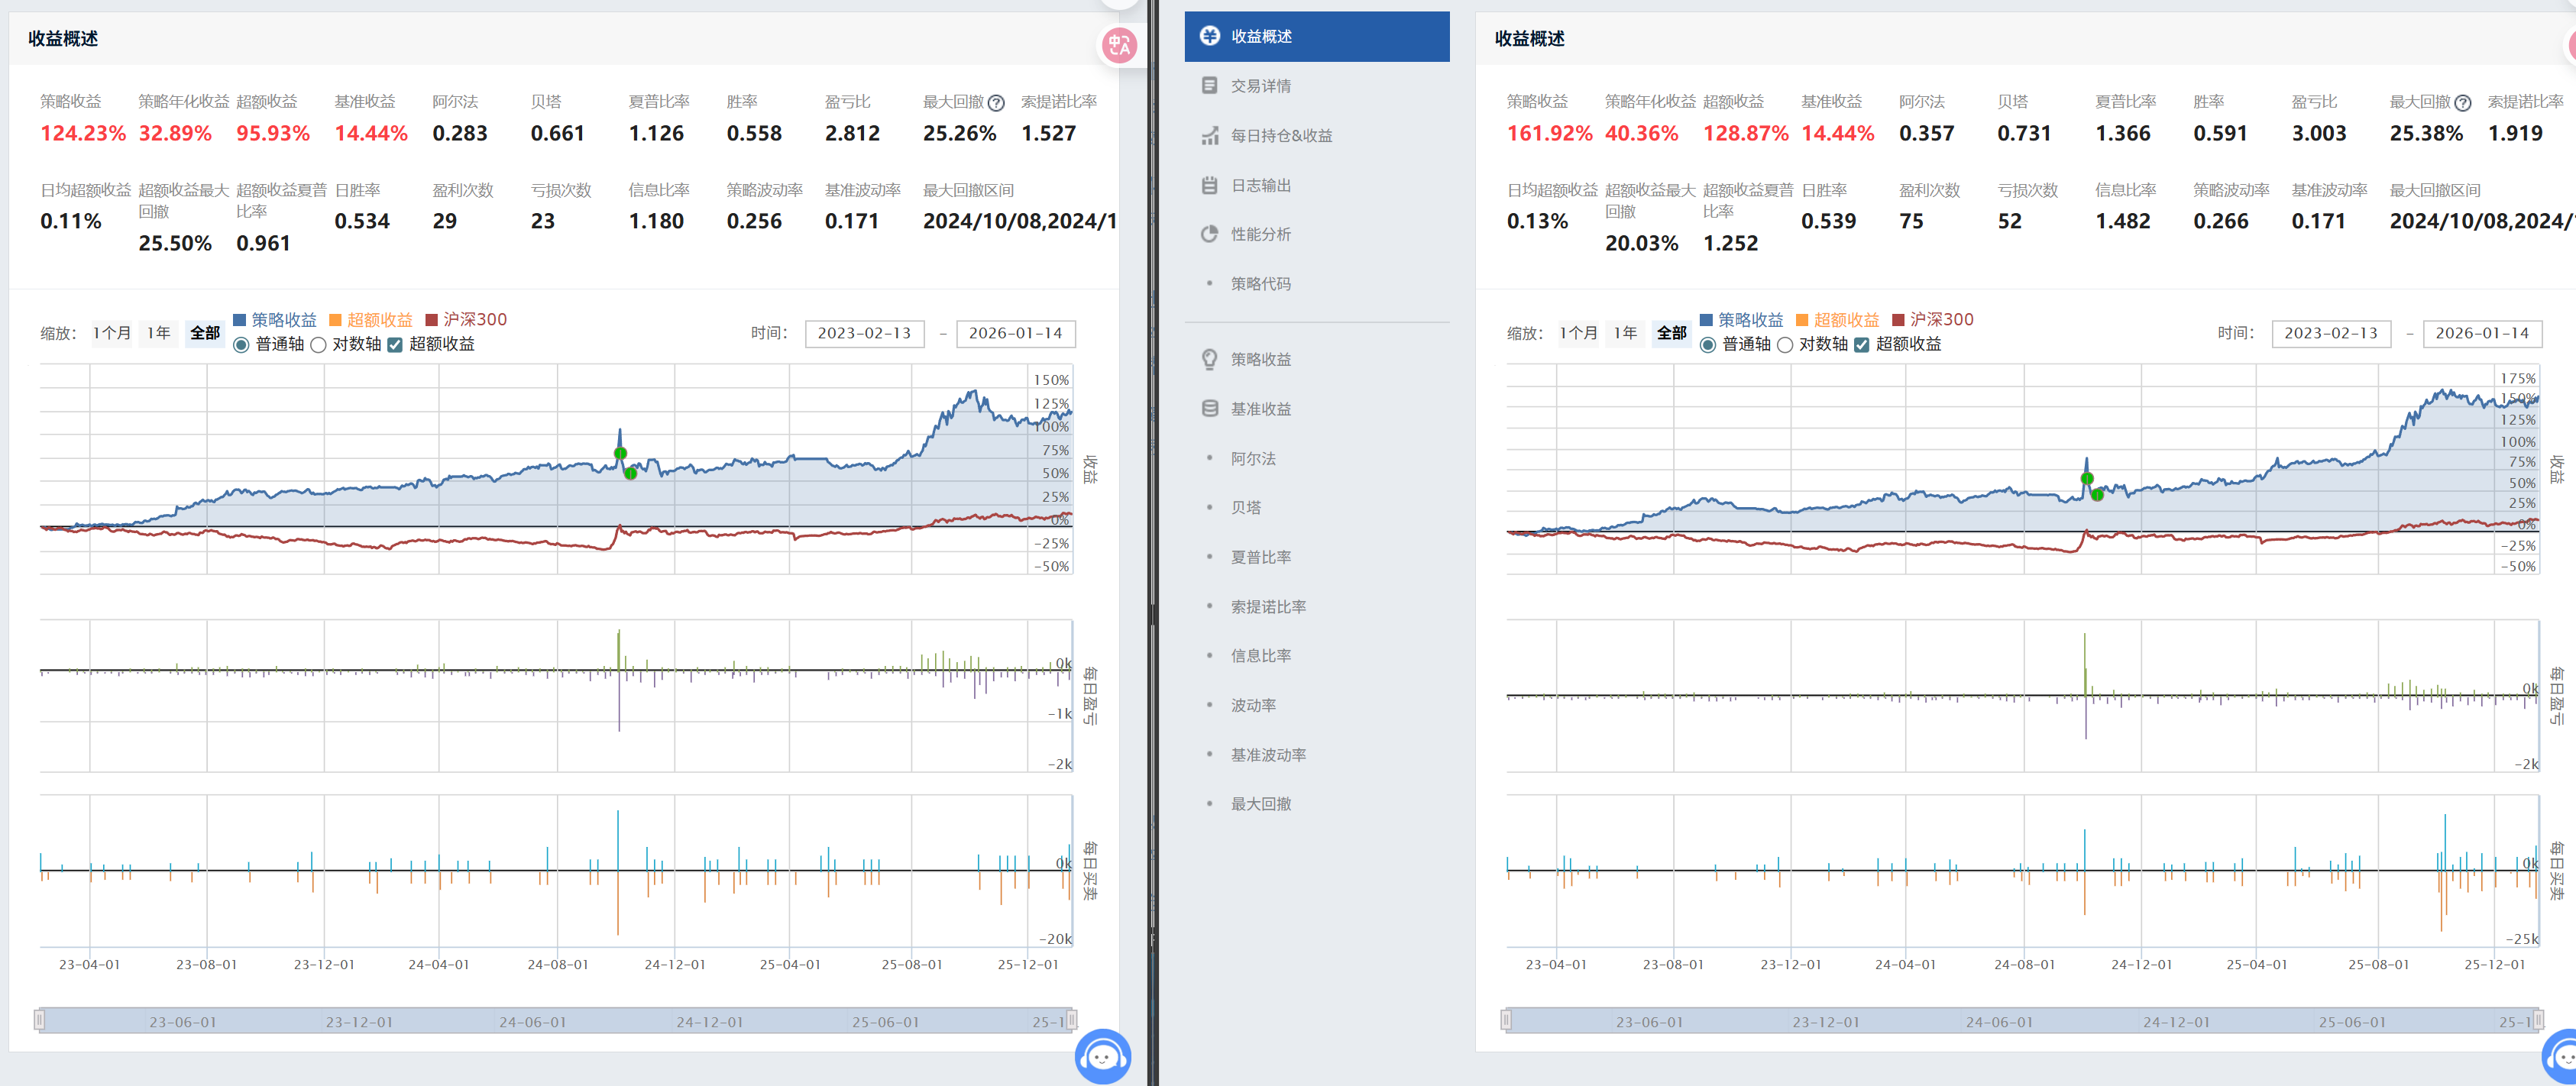
Task: Open the blue customer service chat icon in the left panel
Action: click(1102, 1056)
